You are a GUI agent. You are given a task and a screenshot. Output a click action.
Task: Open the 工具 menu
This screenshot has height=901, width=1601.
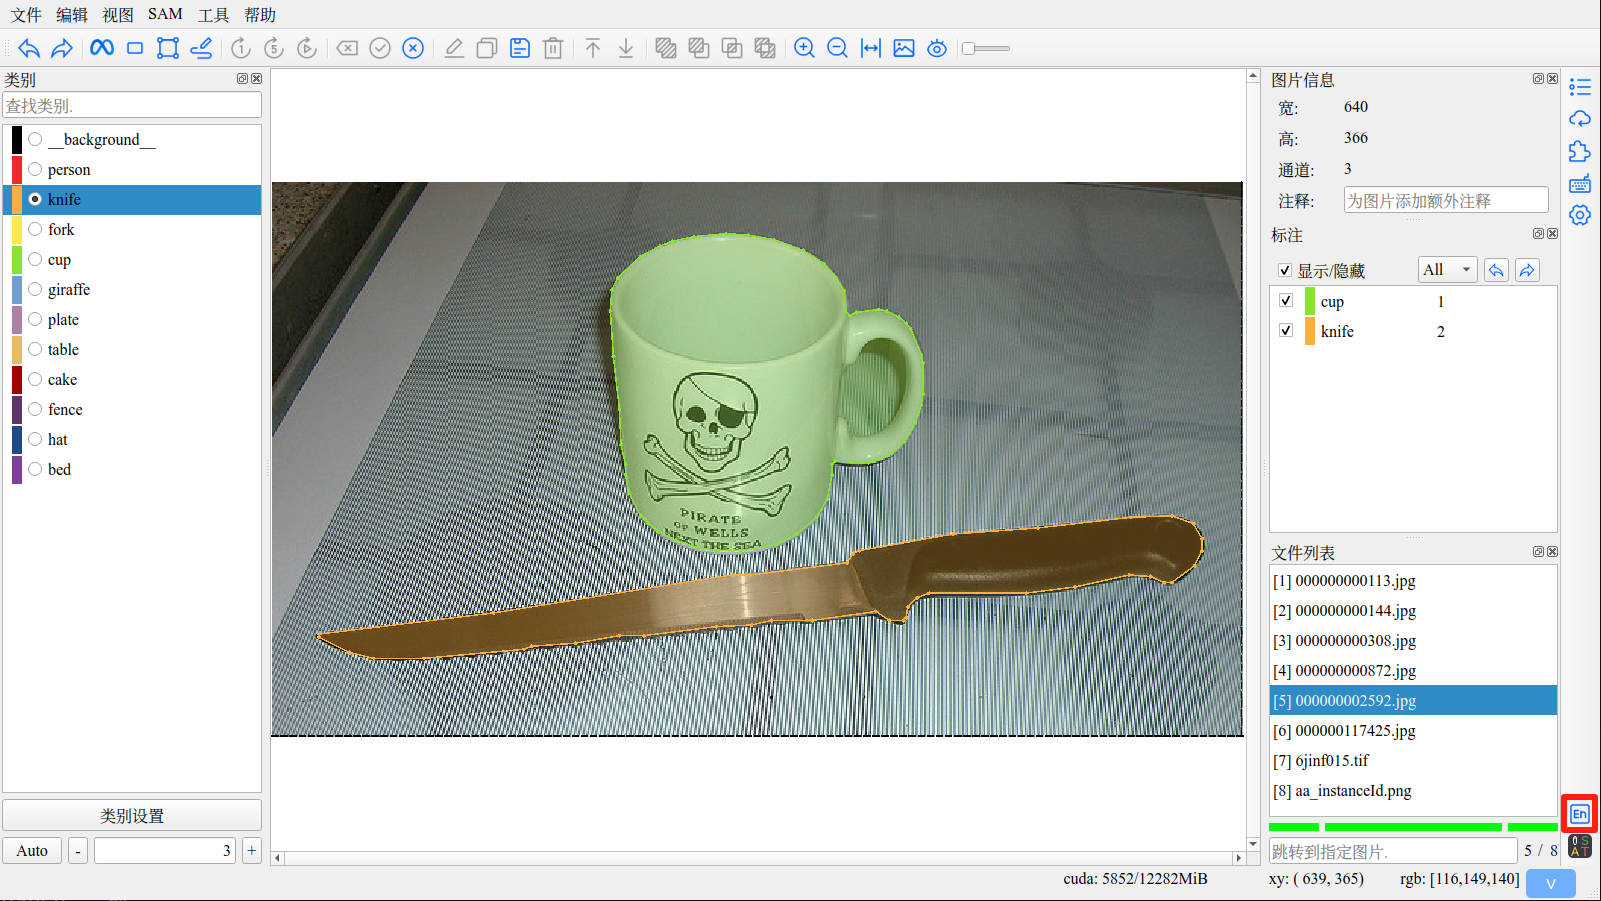click(x=213, y=14)
